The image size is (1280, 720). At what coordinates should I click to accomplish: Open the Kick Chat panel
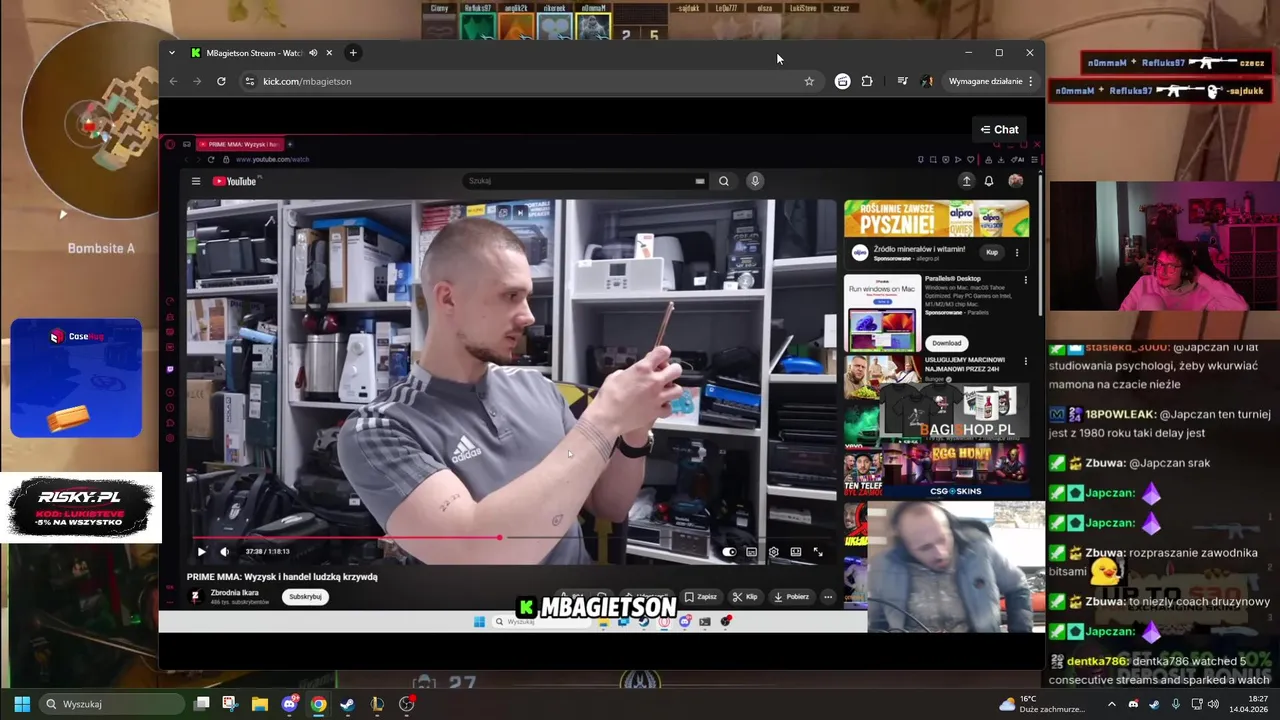[999, 129]
